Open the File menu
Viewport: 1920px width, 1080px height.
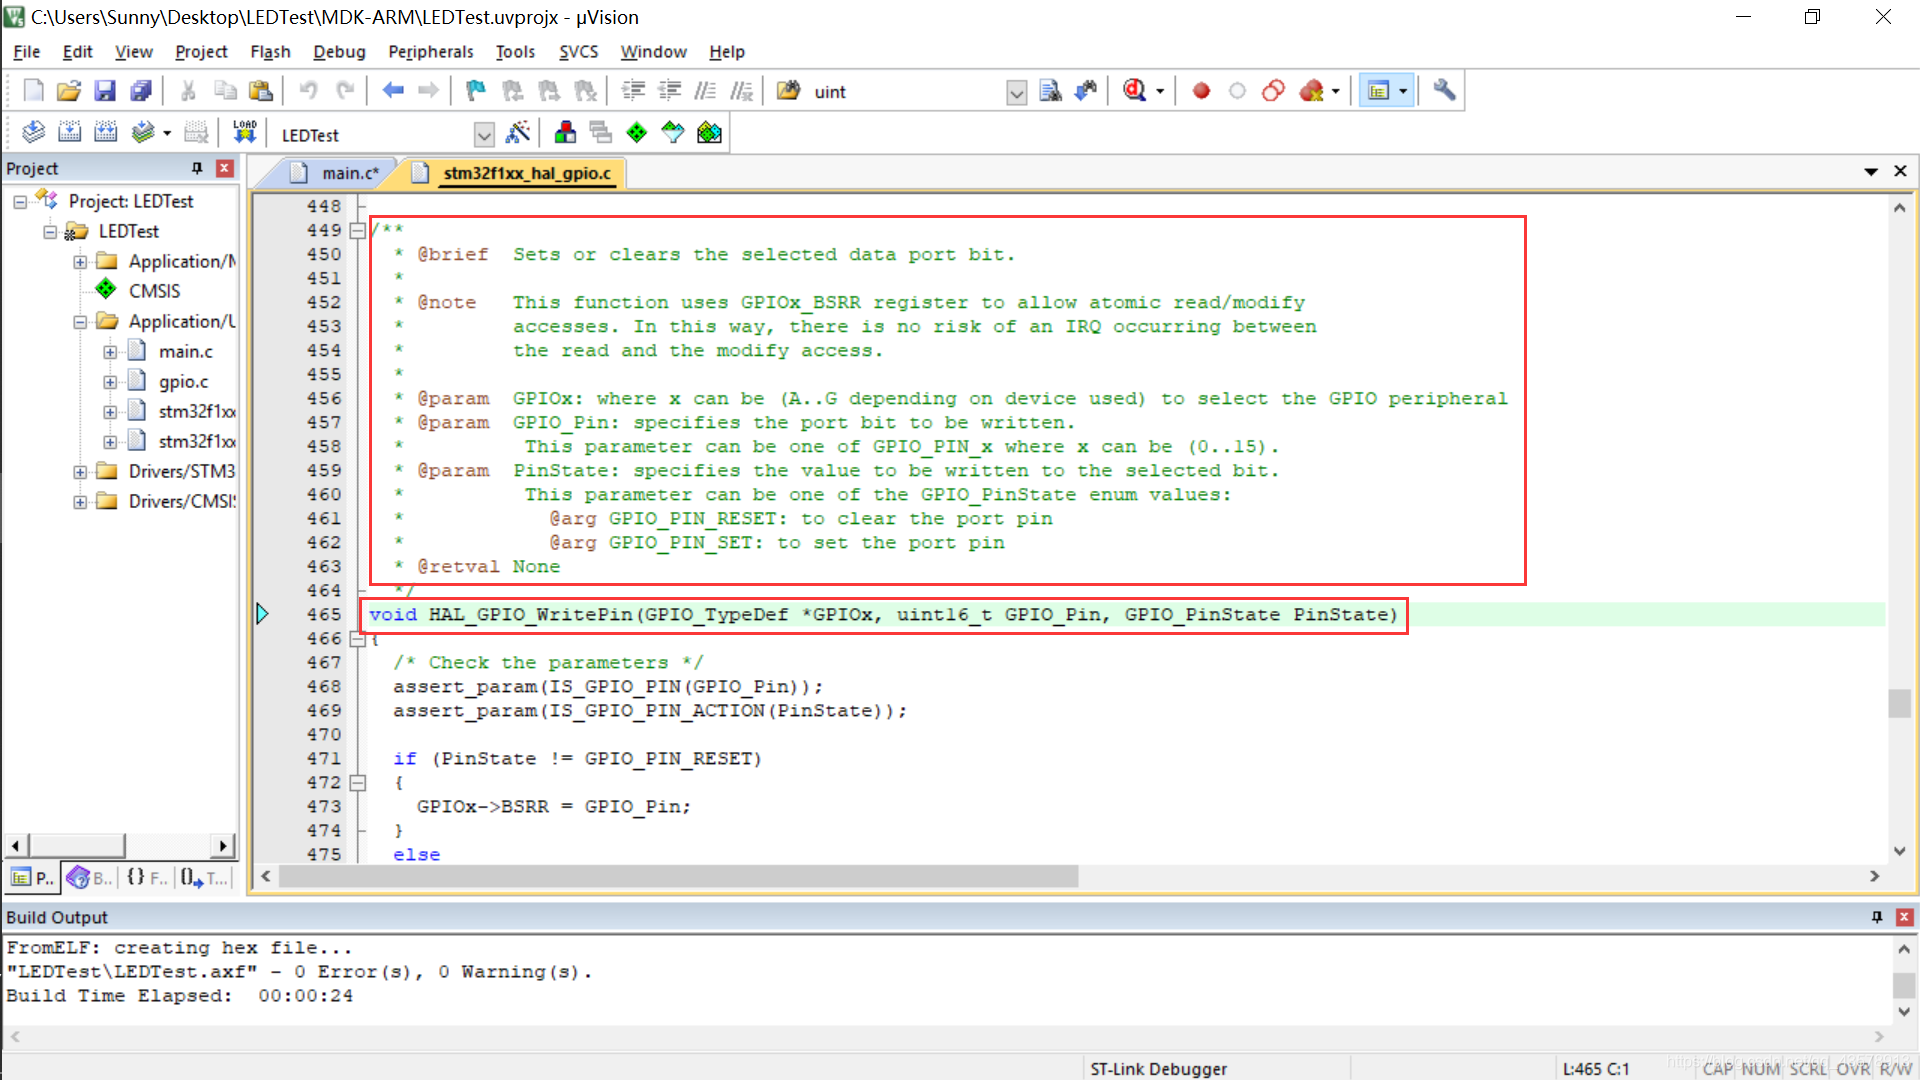(x=27, y=52)
